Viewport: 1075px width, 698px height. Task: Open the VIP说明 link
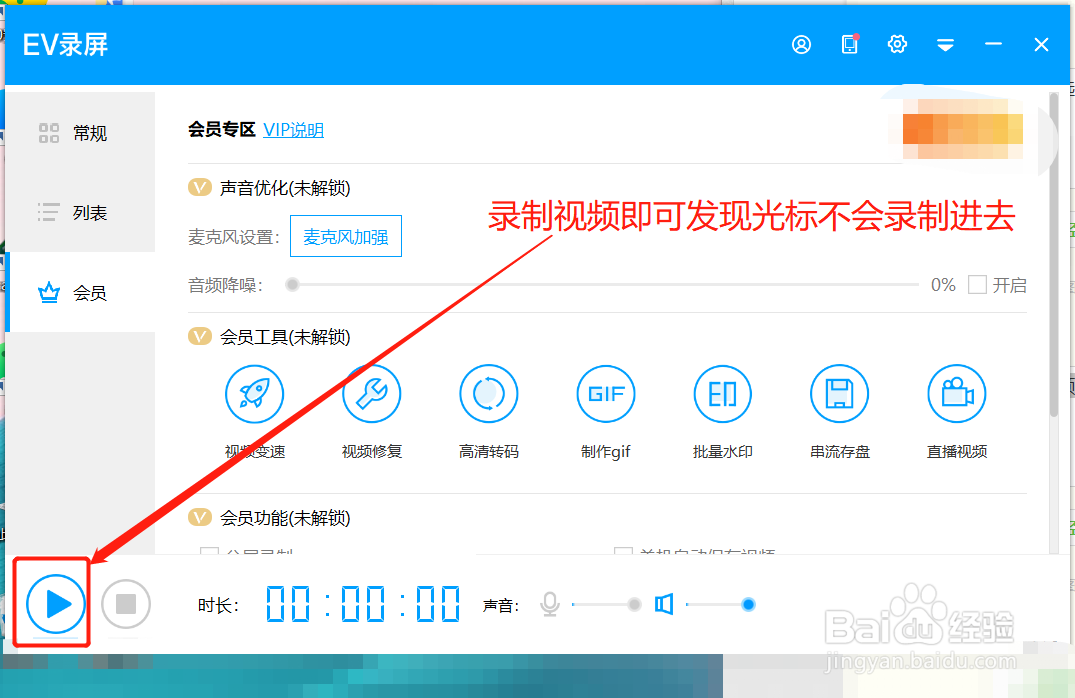tap(293, 130)
